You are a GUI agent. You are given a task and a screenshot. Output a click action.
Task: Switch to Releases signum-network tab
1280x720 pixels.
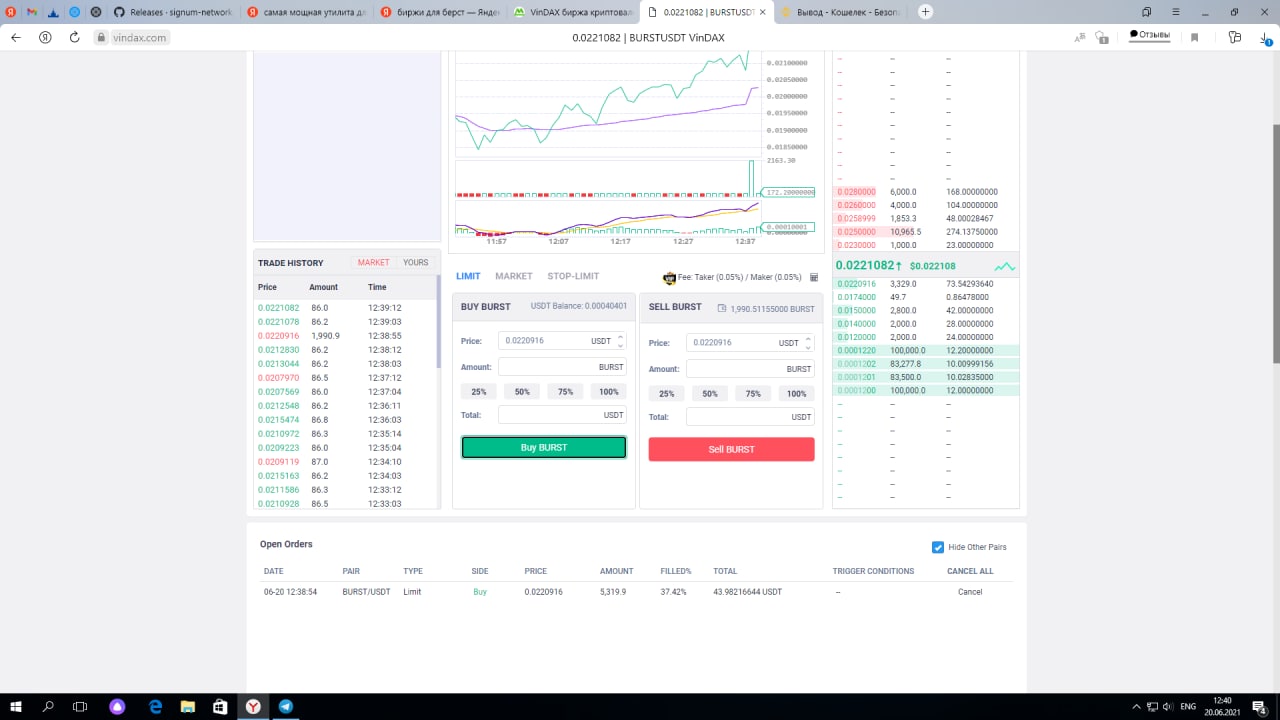pos(172,12)
